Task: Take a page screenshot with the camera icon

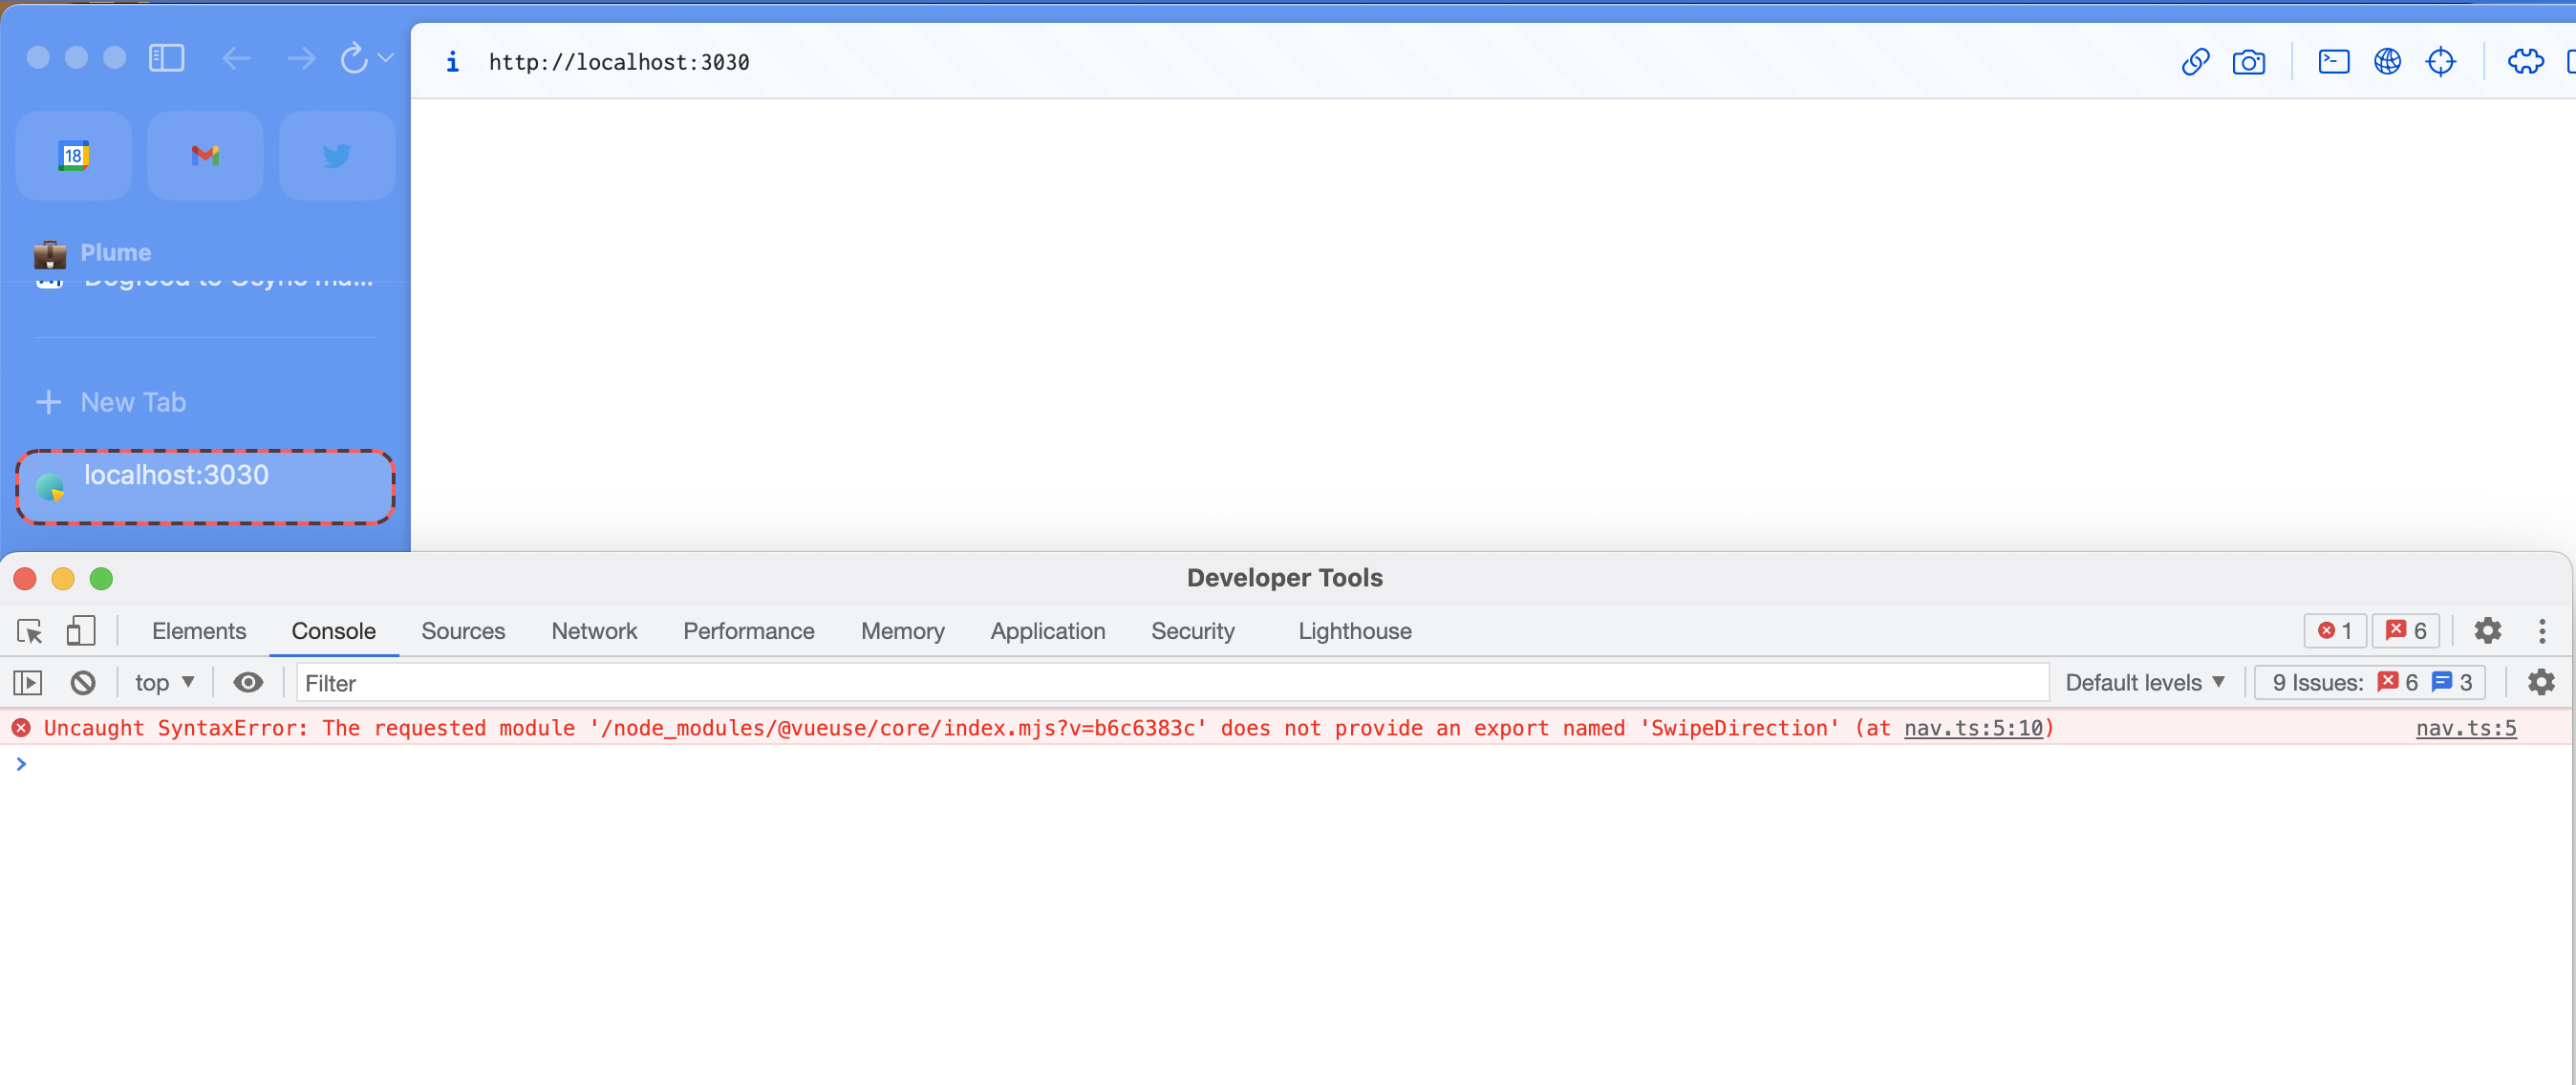Action: tap(2249, 62)
